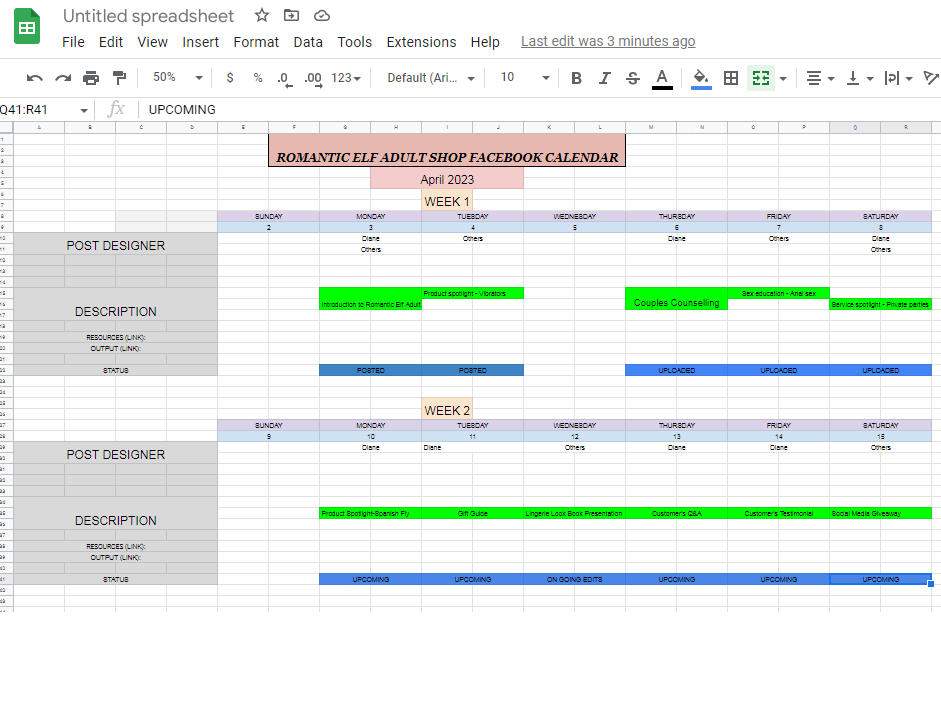Redo the last action
This screenshot has width=941, height=726.
(63, 78)
